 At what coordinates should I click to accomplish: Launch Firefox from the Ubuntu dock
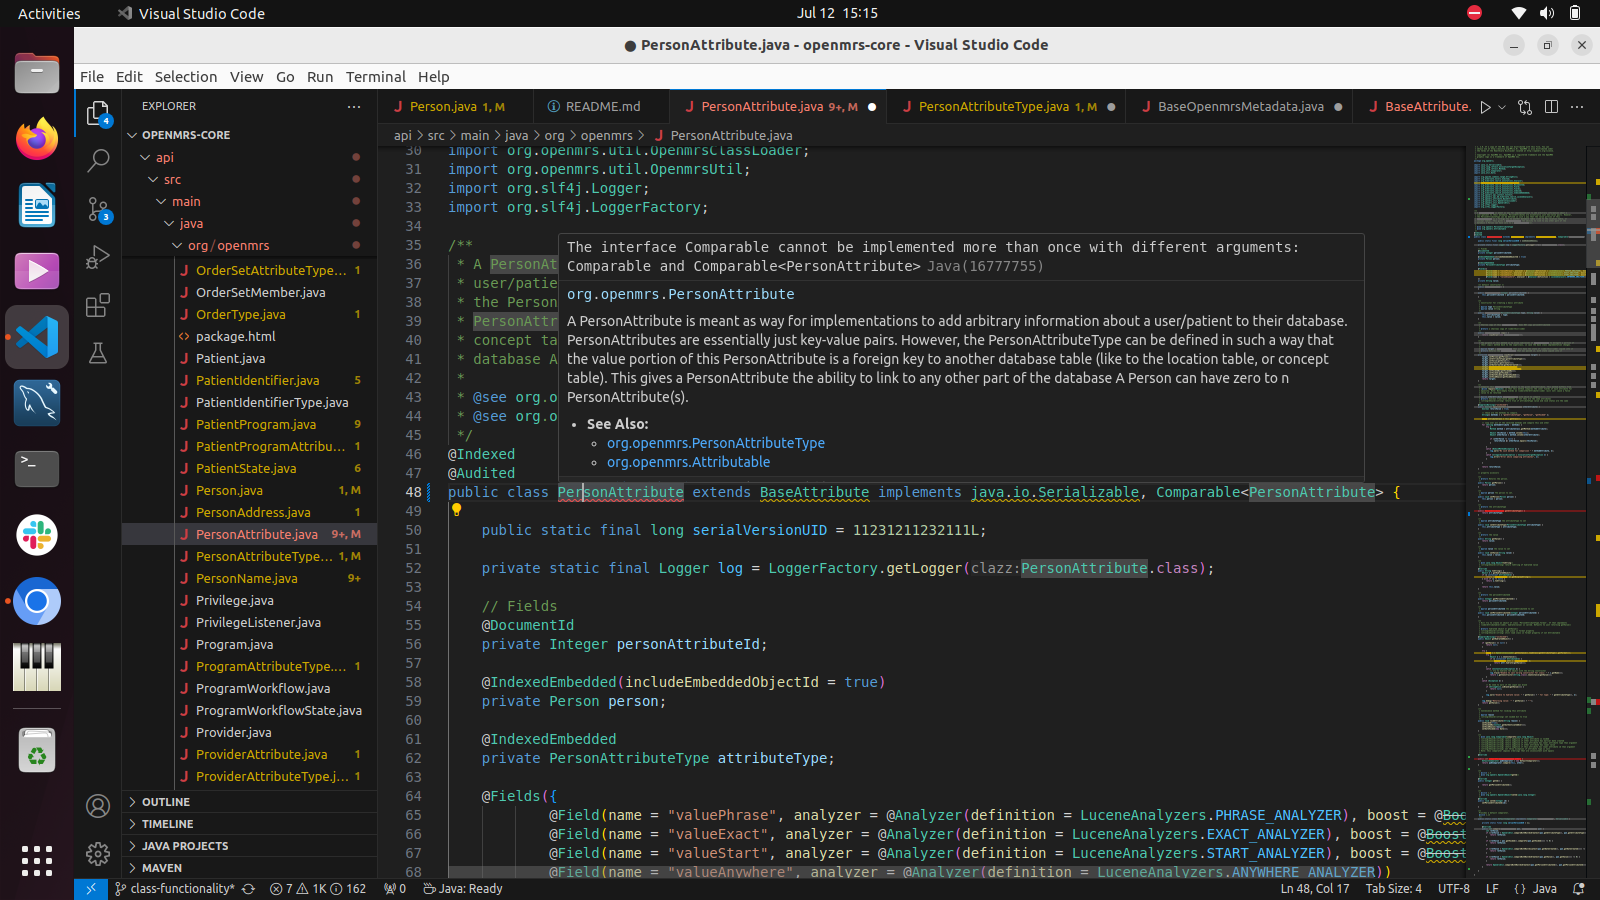[37, 139]
